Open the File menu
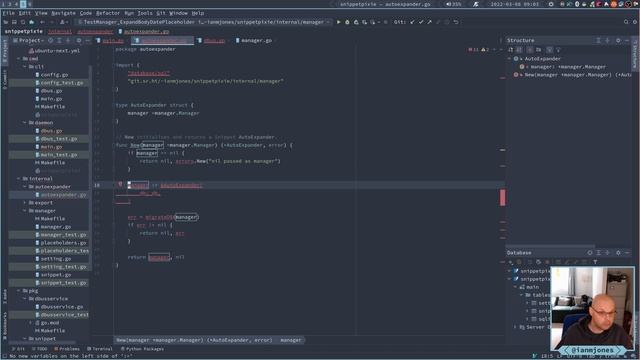The height and width of the screenshot is (360, 640). 9,13
